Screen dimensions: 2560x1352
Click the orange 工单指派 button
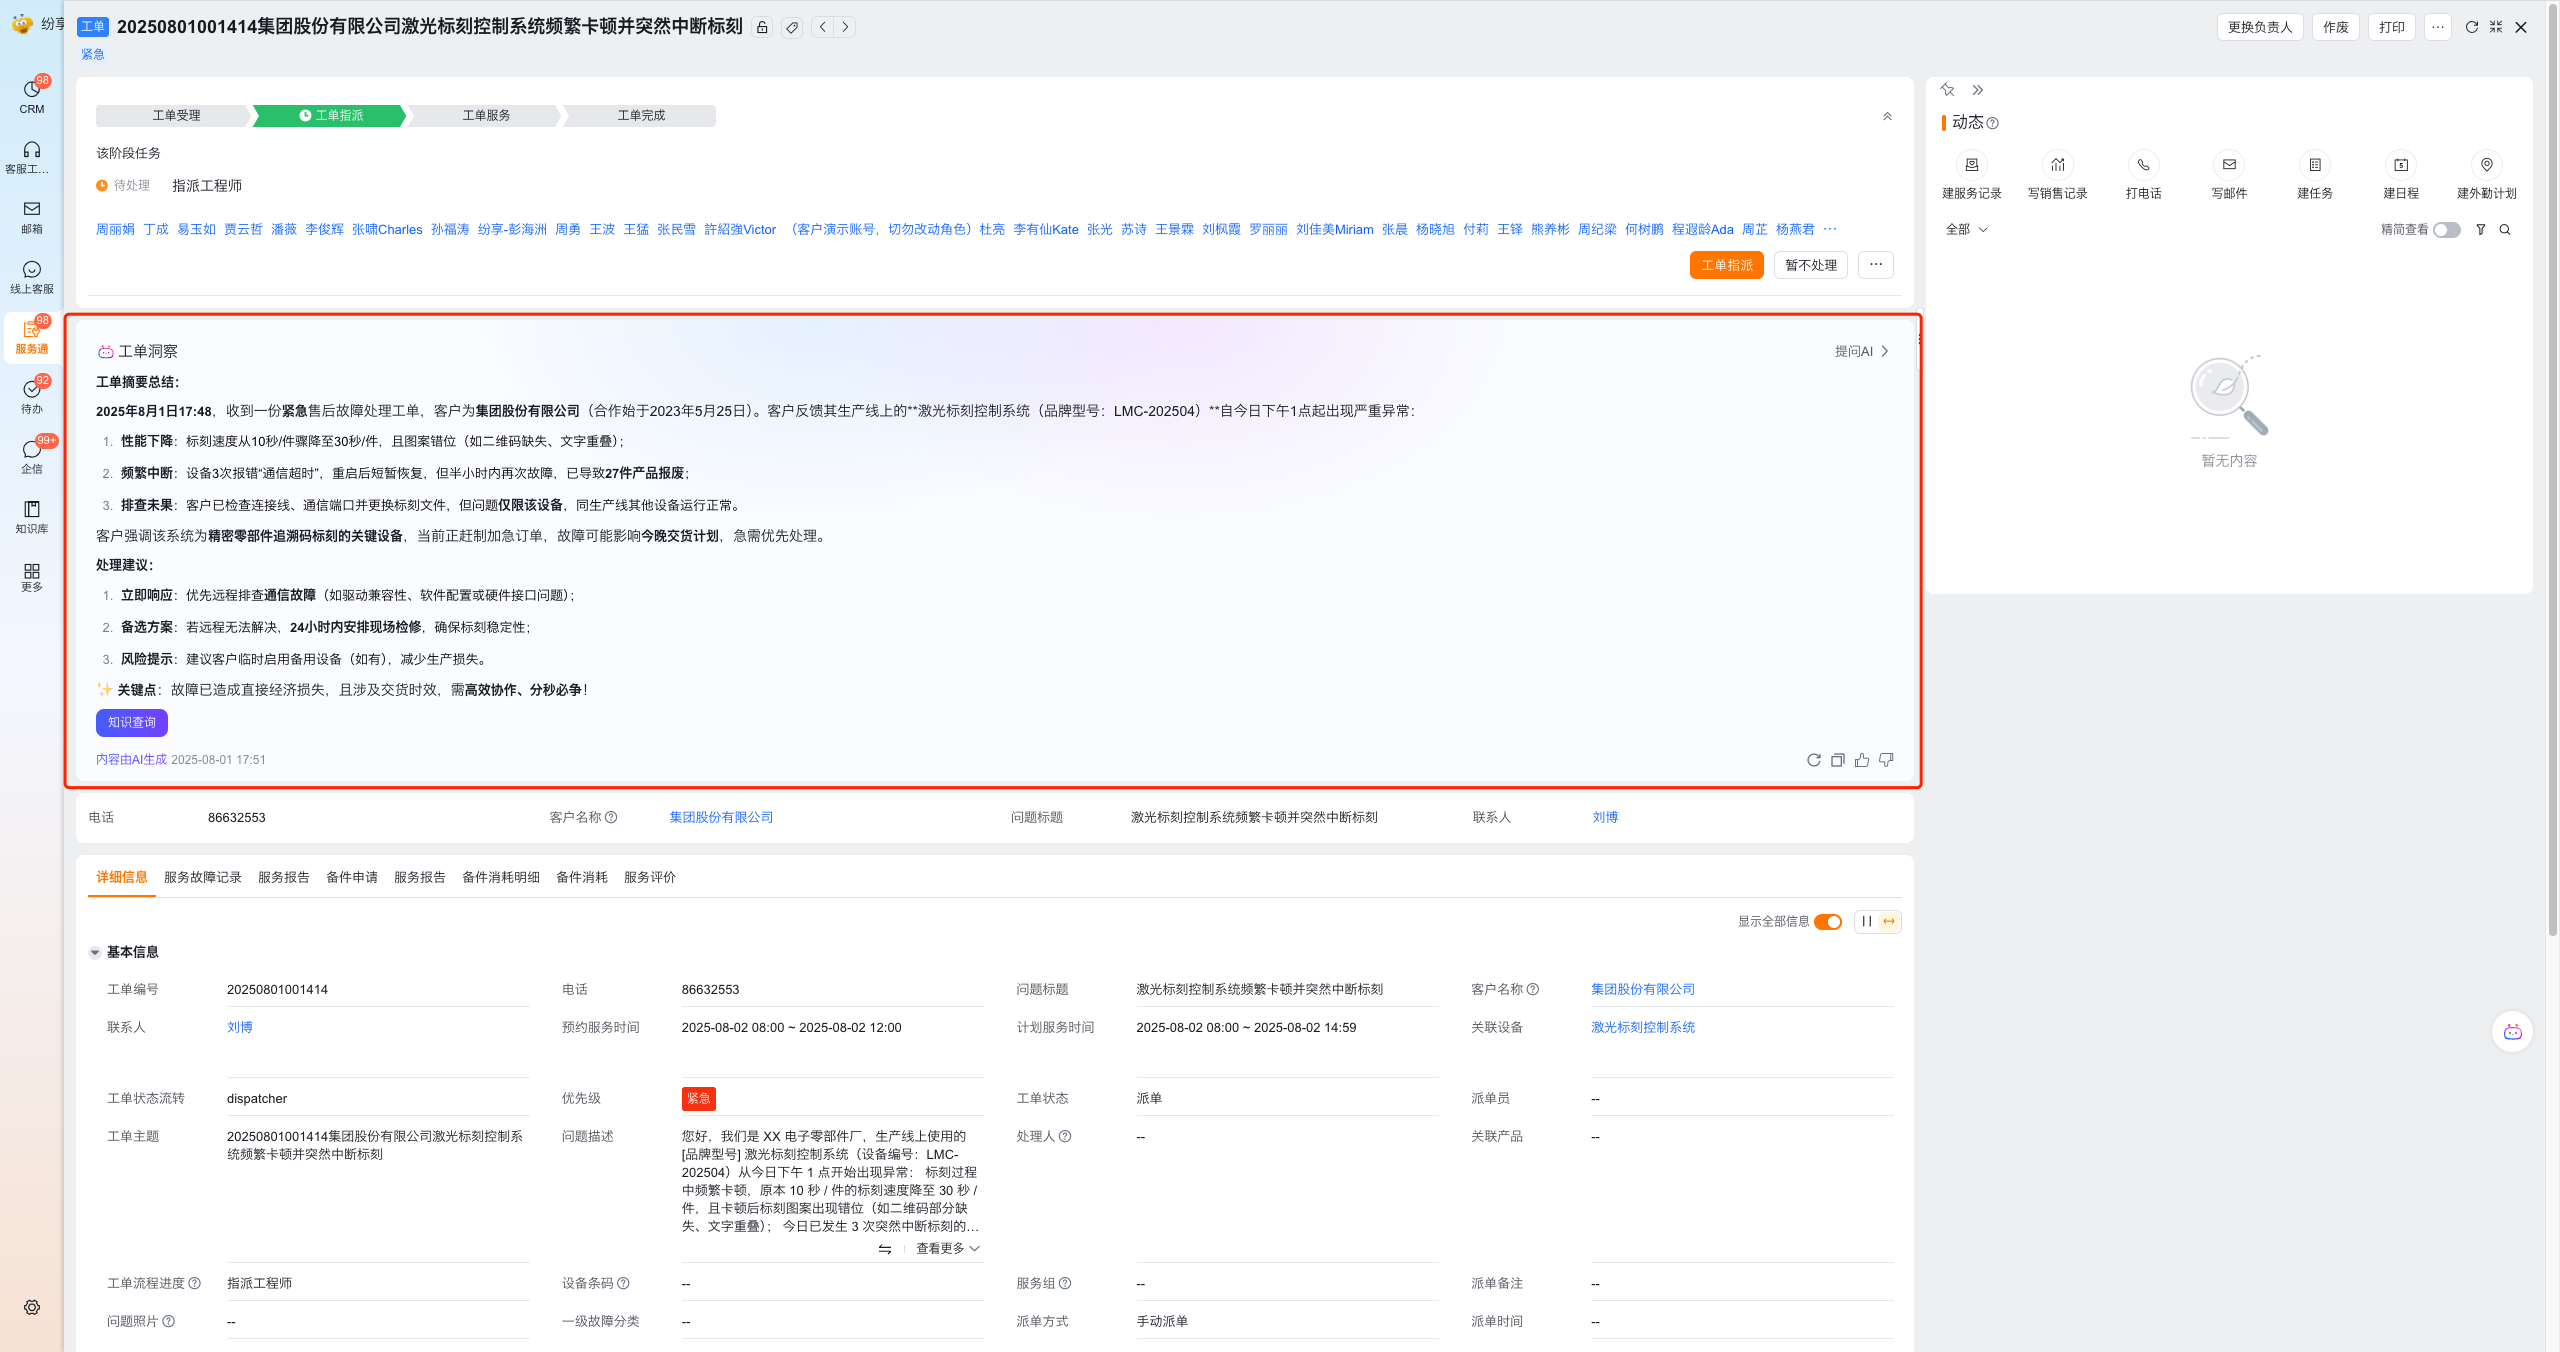pos(1726,265)
